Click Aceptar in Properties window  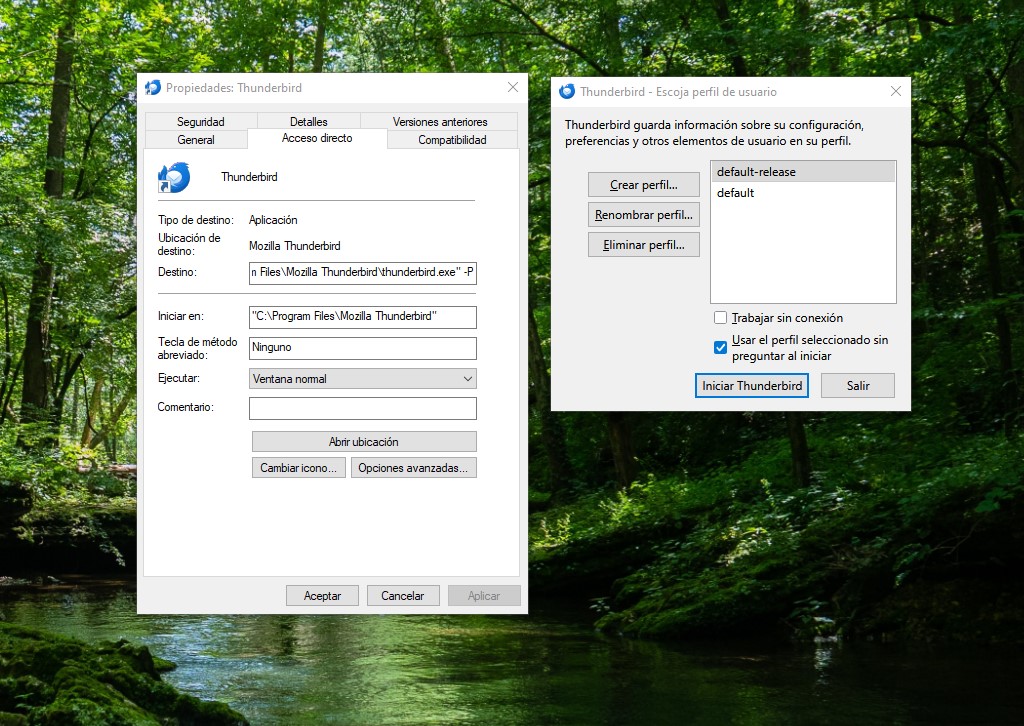322,595
